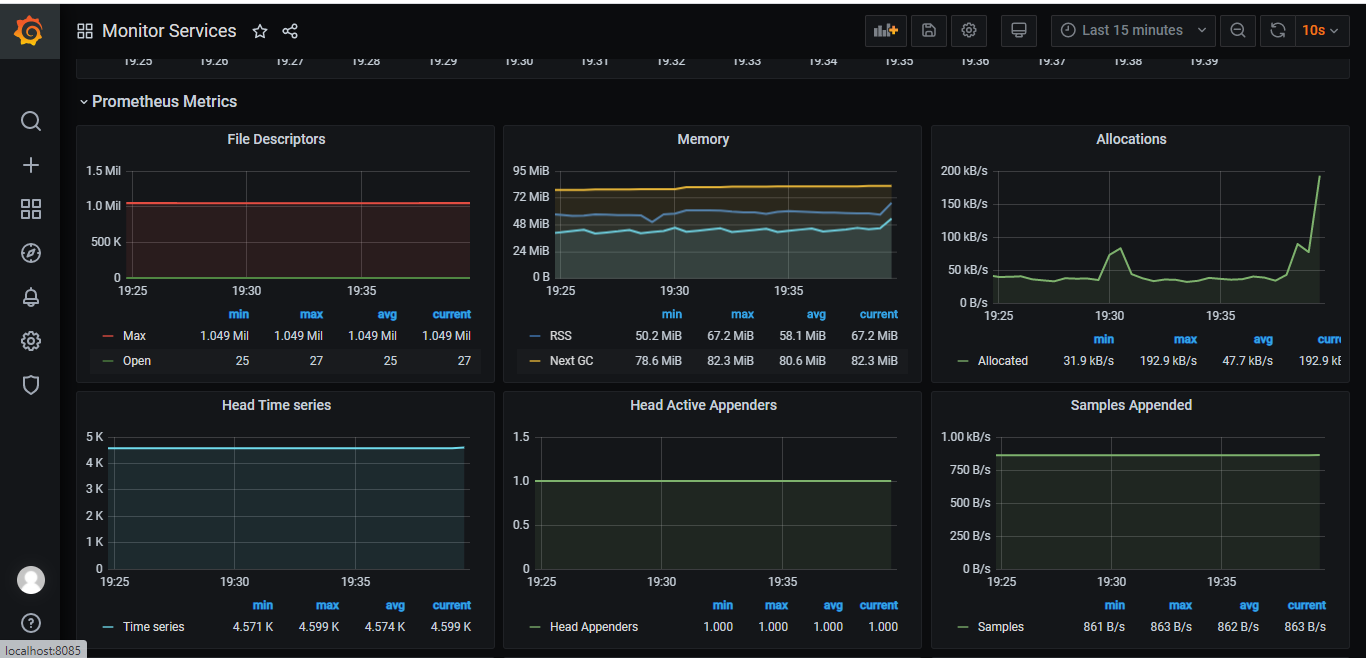Image resolution: width=1366 pixels, height=658 pixels.
Task: Toggle the Samples legend entry
Action: tap(1001, 627)
